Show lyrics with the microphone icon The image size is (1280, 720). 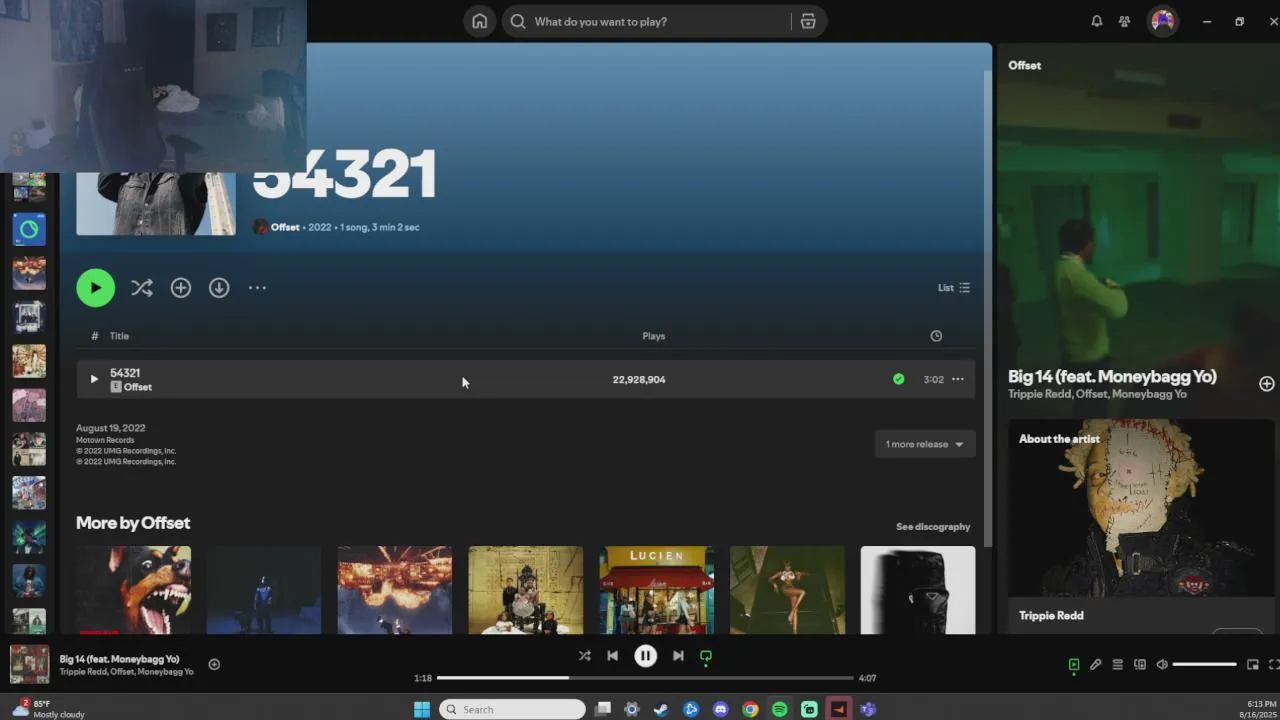click(1096, 665)
